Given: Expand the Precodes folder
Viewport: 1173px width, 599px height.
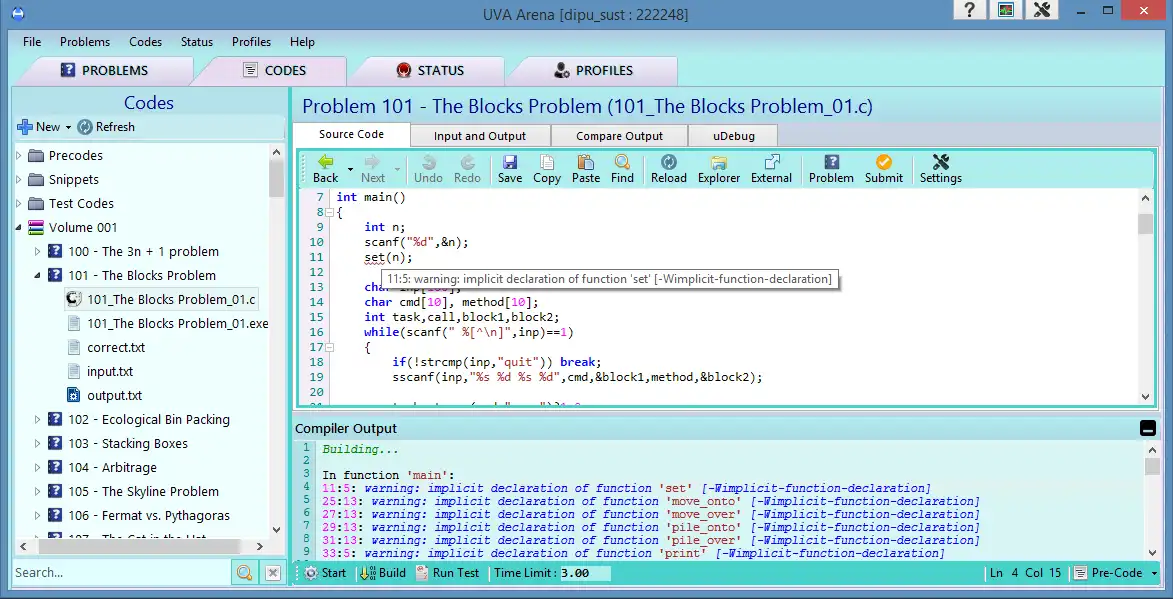Looking at the screenshot, I should (19, 156).
